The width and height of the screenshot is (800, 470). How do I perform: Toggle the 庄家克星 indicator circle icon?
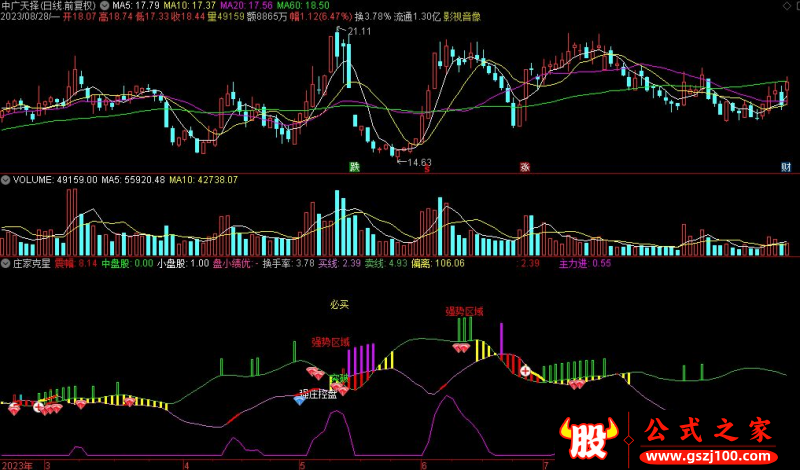[6, 263]
